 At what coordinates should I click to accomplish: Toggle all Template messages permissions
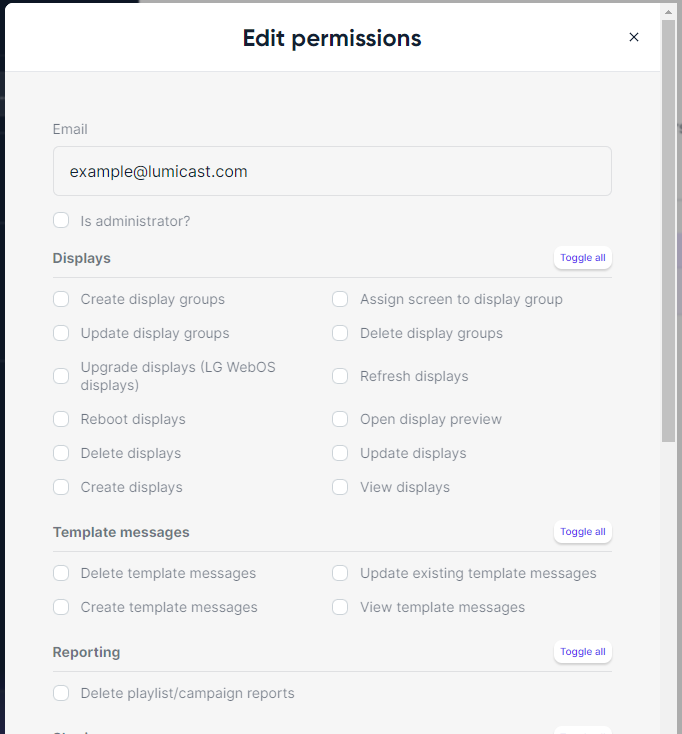(x=583, y=532)
